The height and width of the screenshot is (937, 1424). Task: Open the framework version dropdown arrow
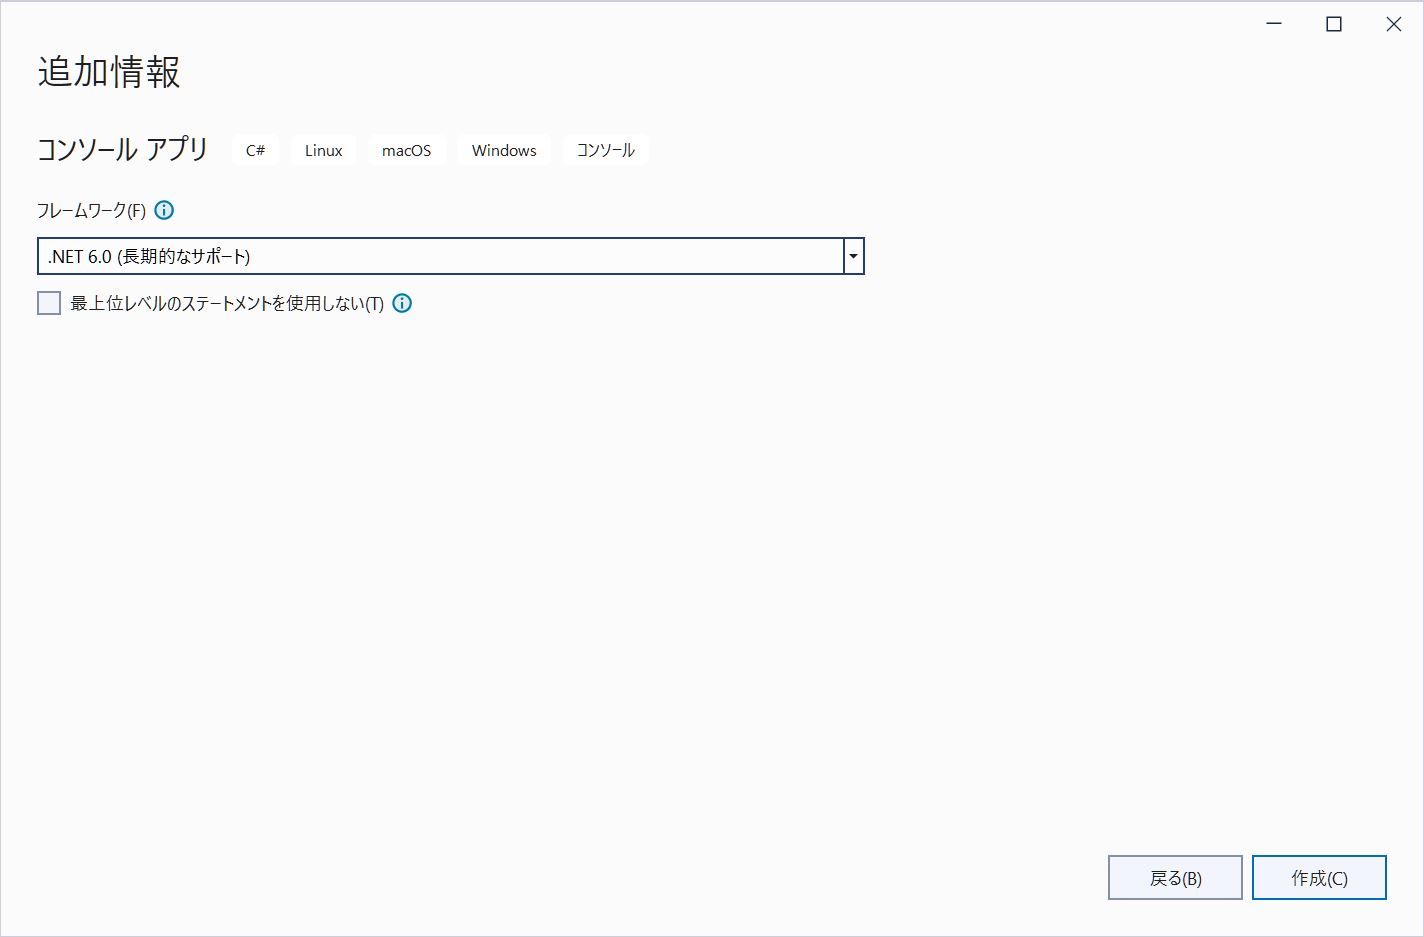click(852, 256)
